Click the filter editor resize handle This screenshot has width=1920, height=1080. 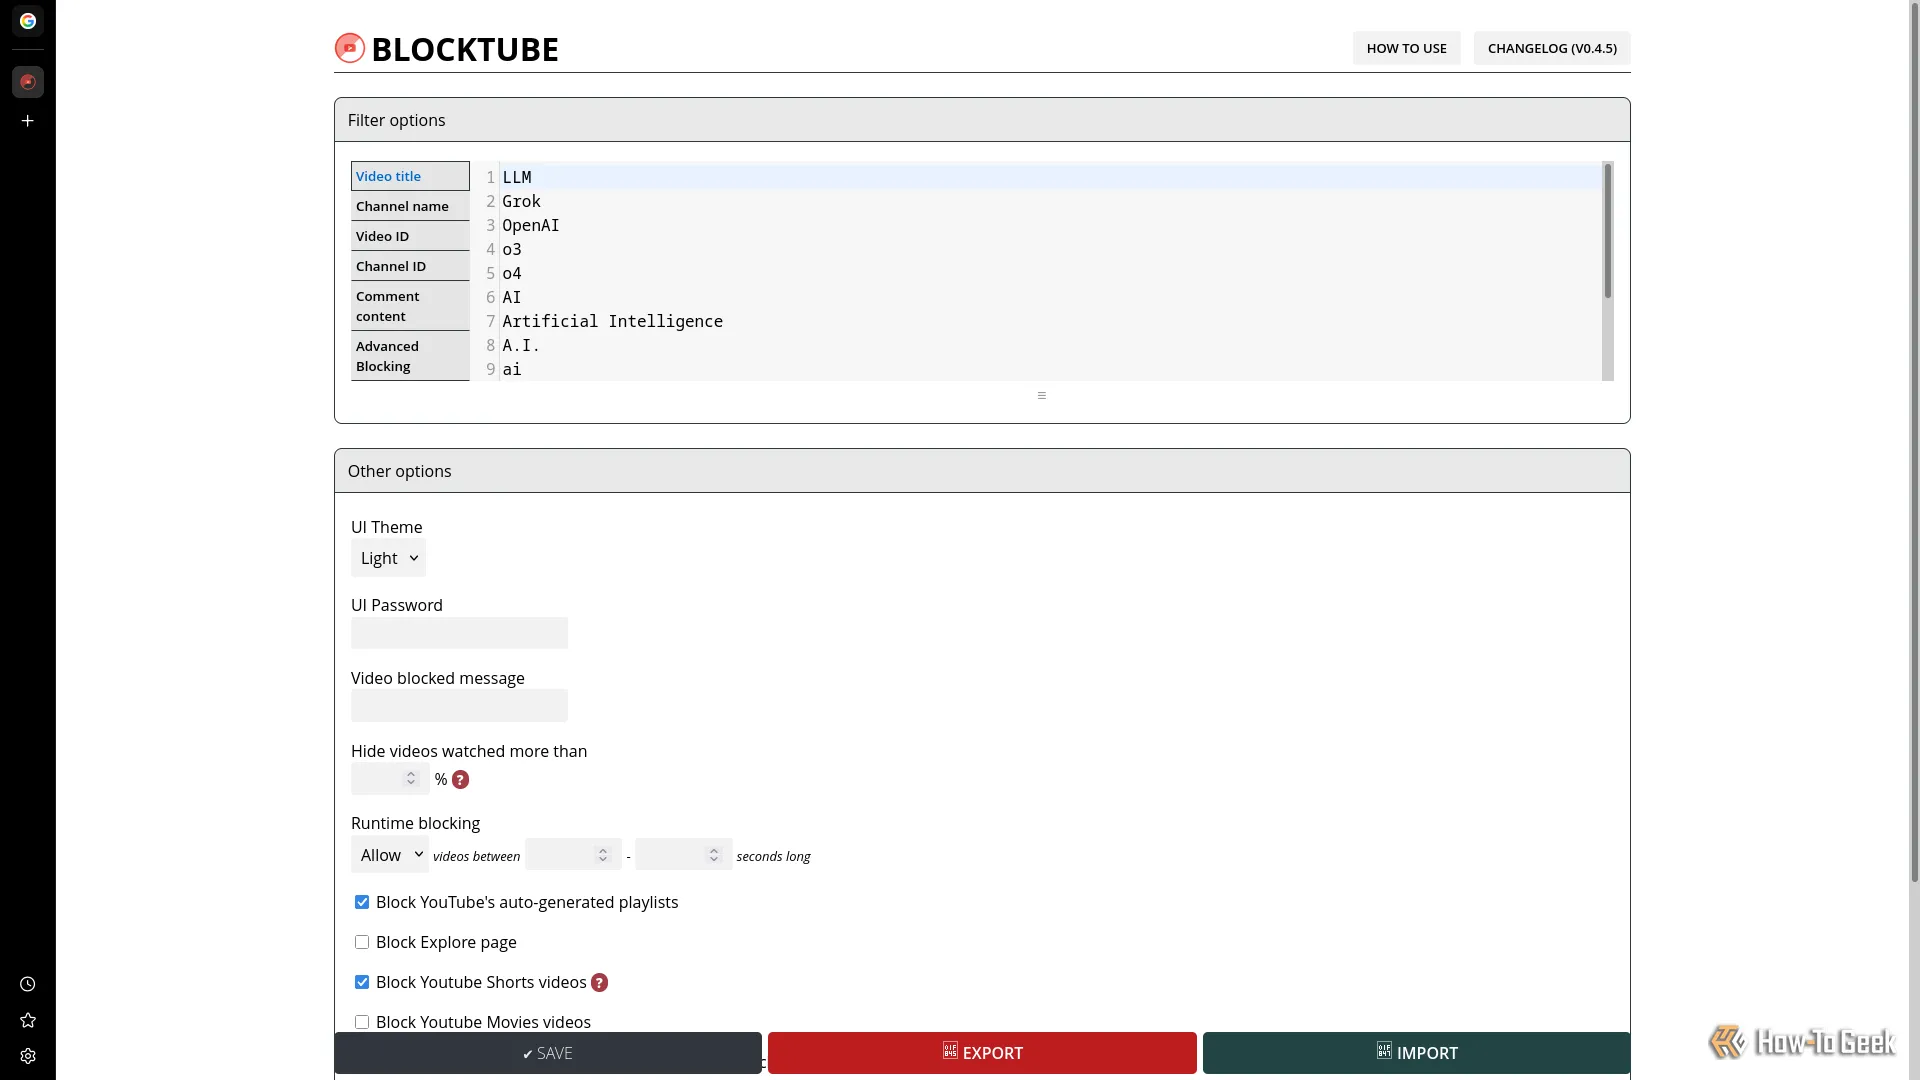[x=1042, y=396]
